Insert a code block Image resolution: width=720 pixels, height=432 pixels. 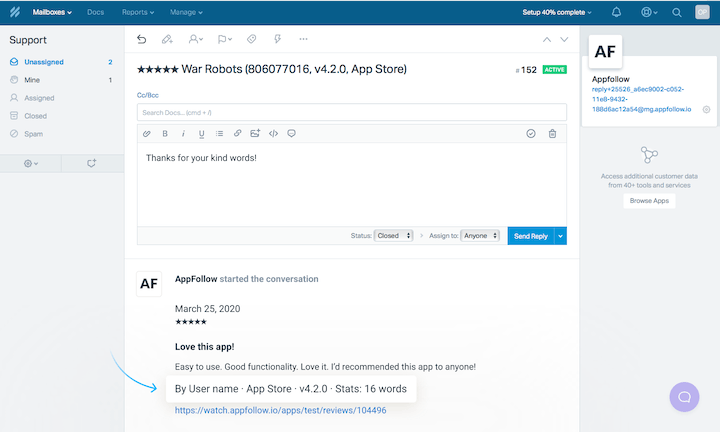273,134
